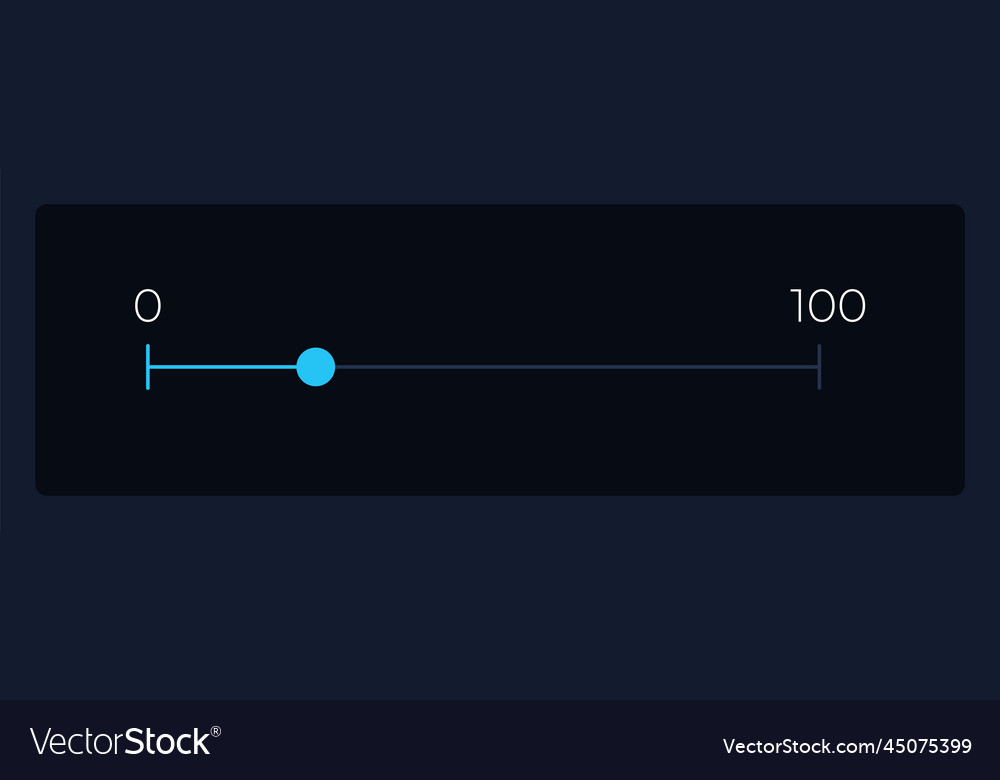Set the slider to the track's midpoint
This screenshot has height=780, width=1000.
pos(483,367)
